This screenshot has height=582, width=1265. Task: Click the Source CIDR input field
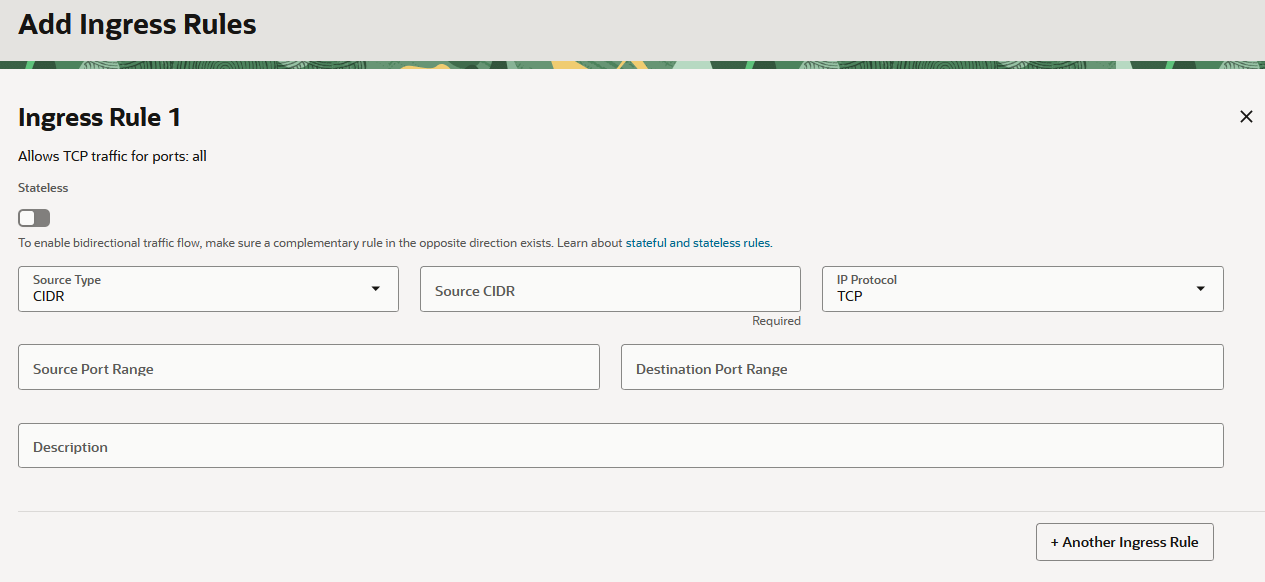[x=610, y=289]
